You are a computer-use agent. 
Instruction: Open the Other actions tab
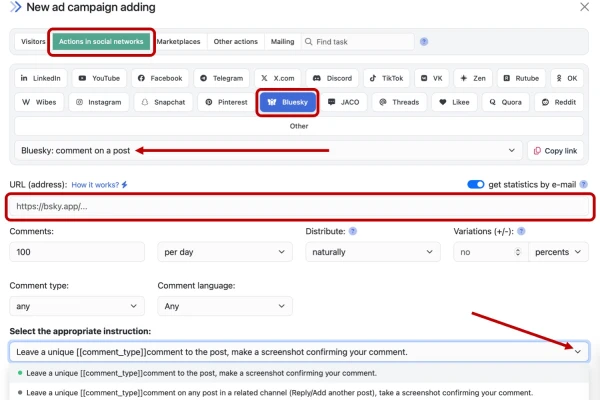236,42
